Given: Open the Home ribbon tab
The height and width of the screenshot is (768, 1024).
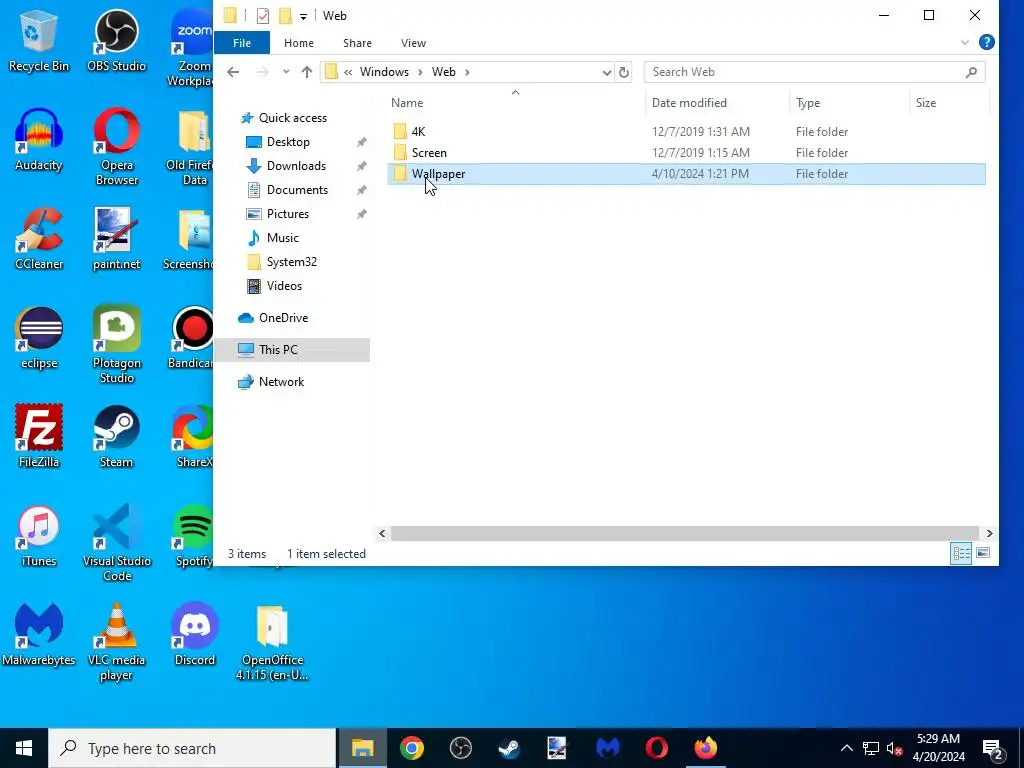Looking at the screenshot, I should pyautogui.click(x=298, y=42).
